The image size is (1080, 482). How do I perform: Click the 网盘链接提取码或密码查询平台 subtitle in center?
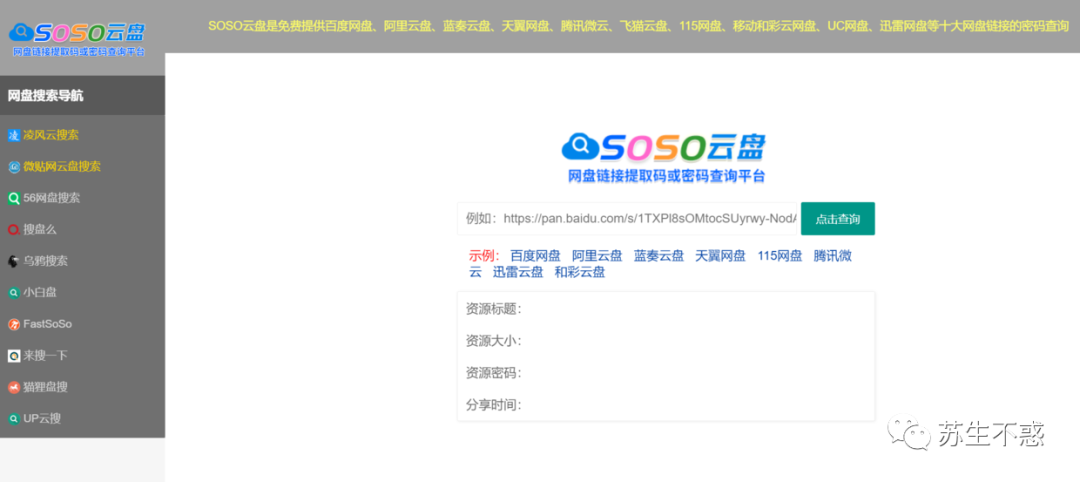[x=666, y=177]
